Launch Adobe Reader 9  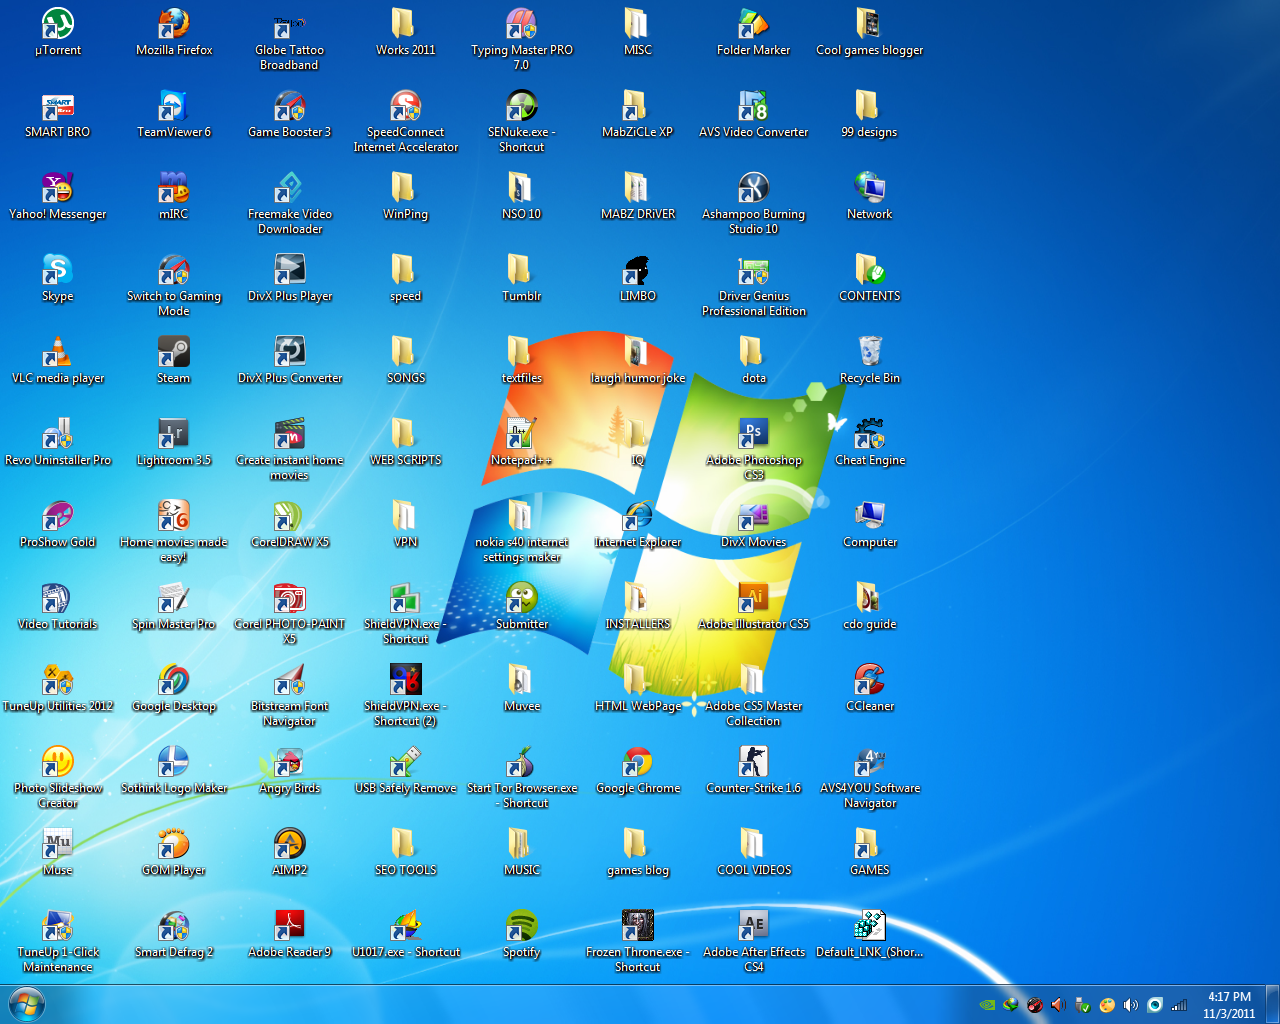[289, 926]
